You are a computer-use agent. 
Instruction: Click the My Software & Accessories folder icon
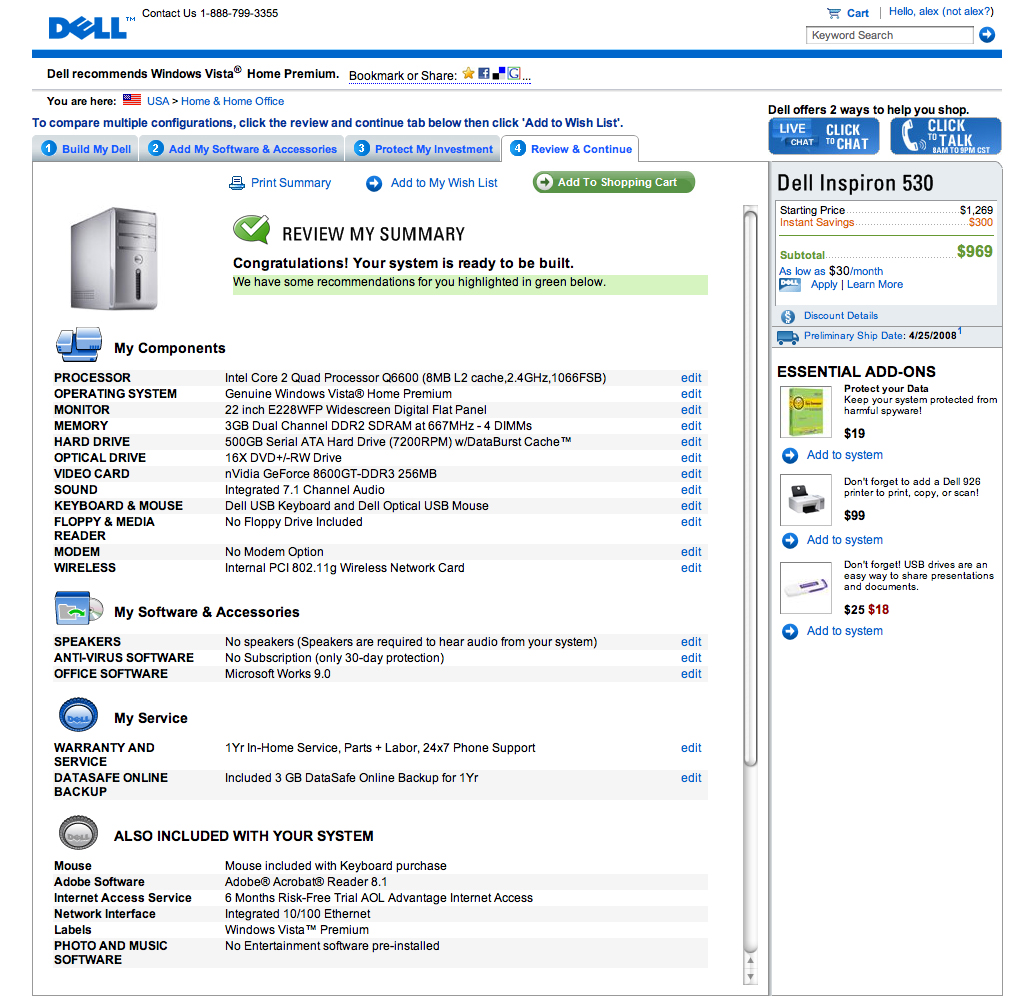tap(79, 608)
